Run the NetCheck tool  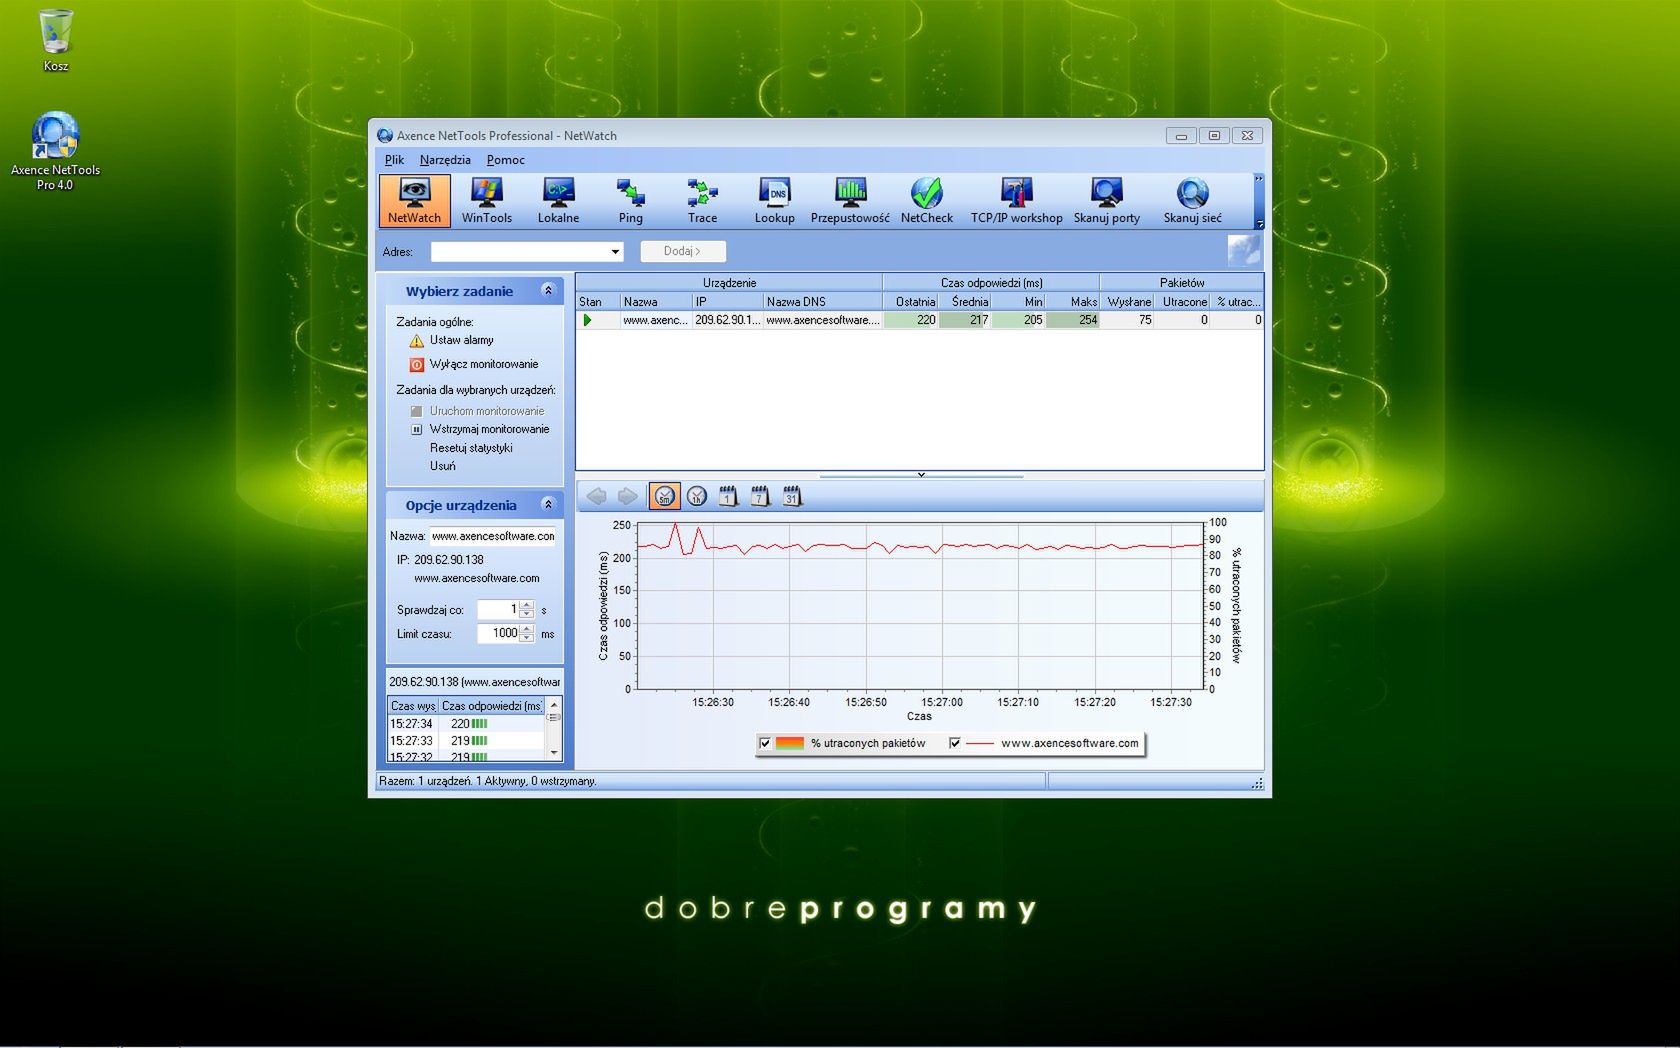925,200
